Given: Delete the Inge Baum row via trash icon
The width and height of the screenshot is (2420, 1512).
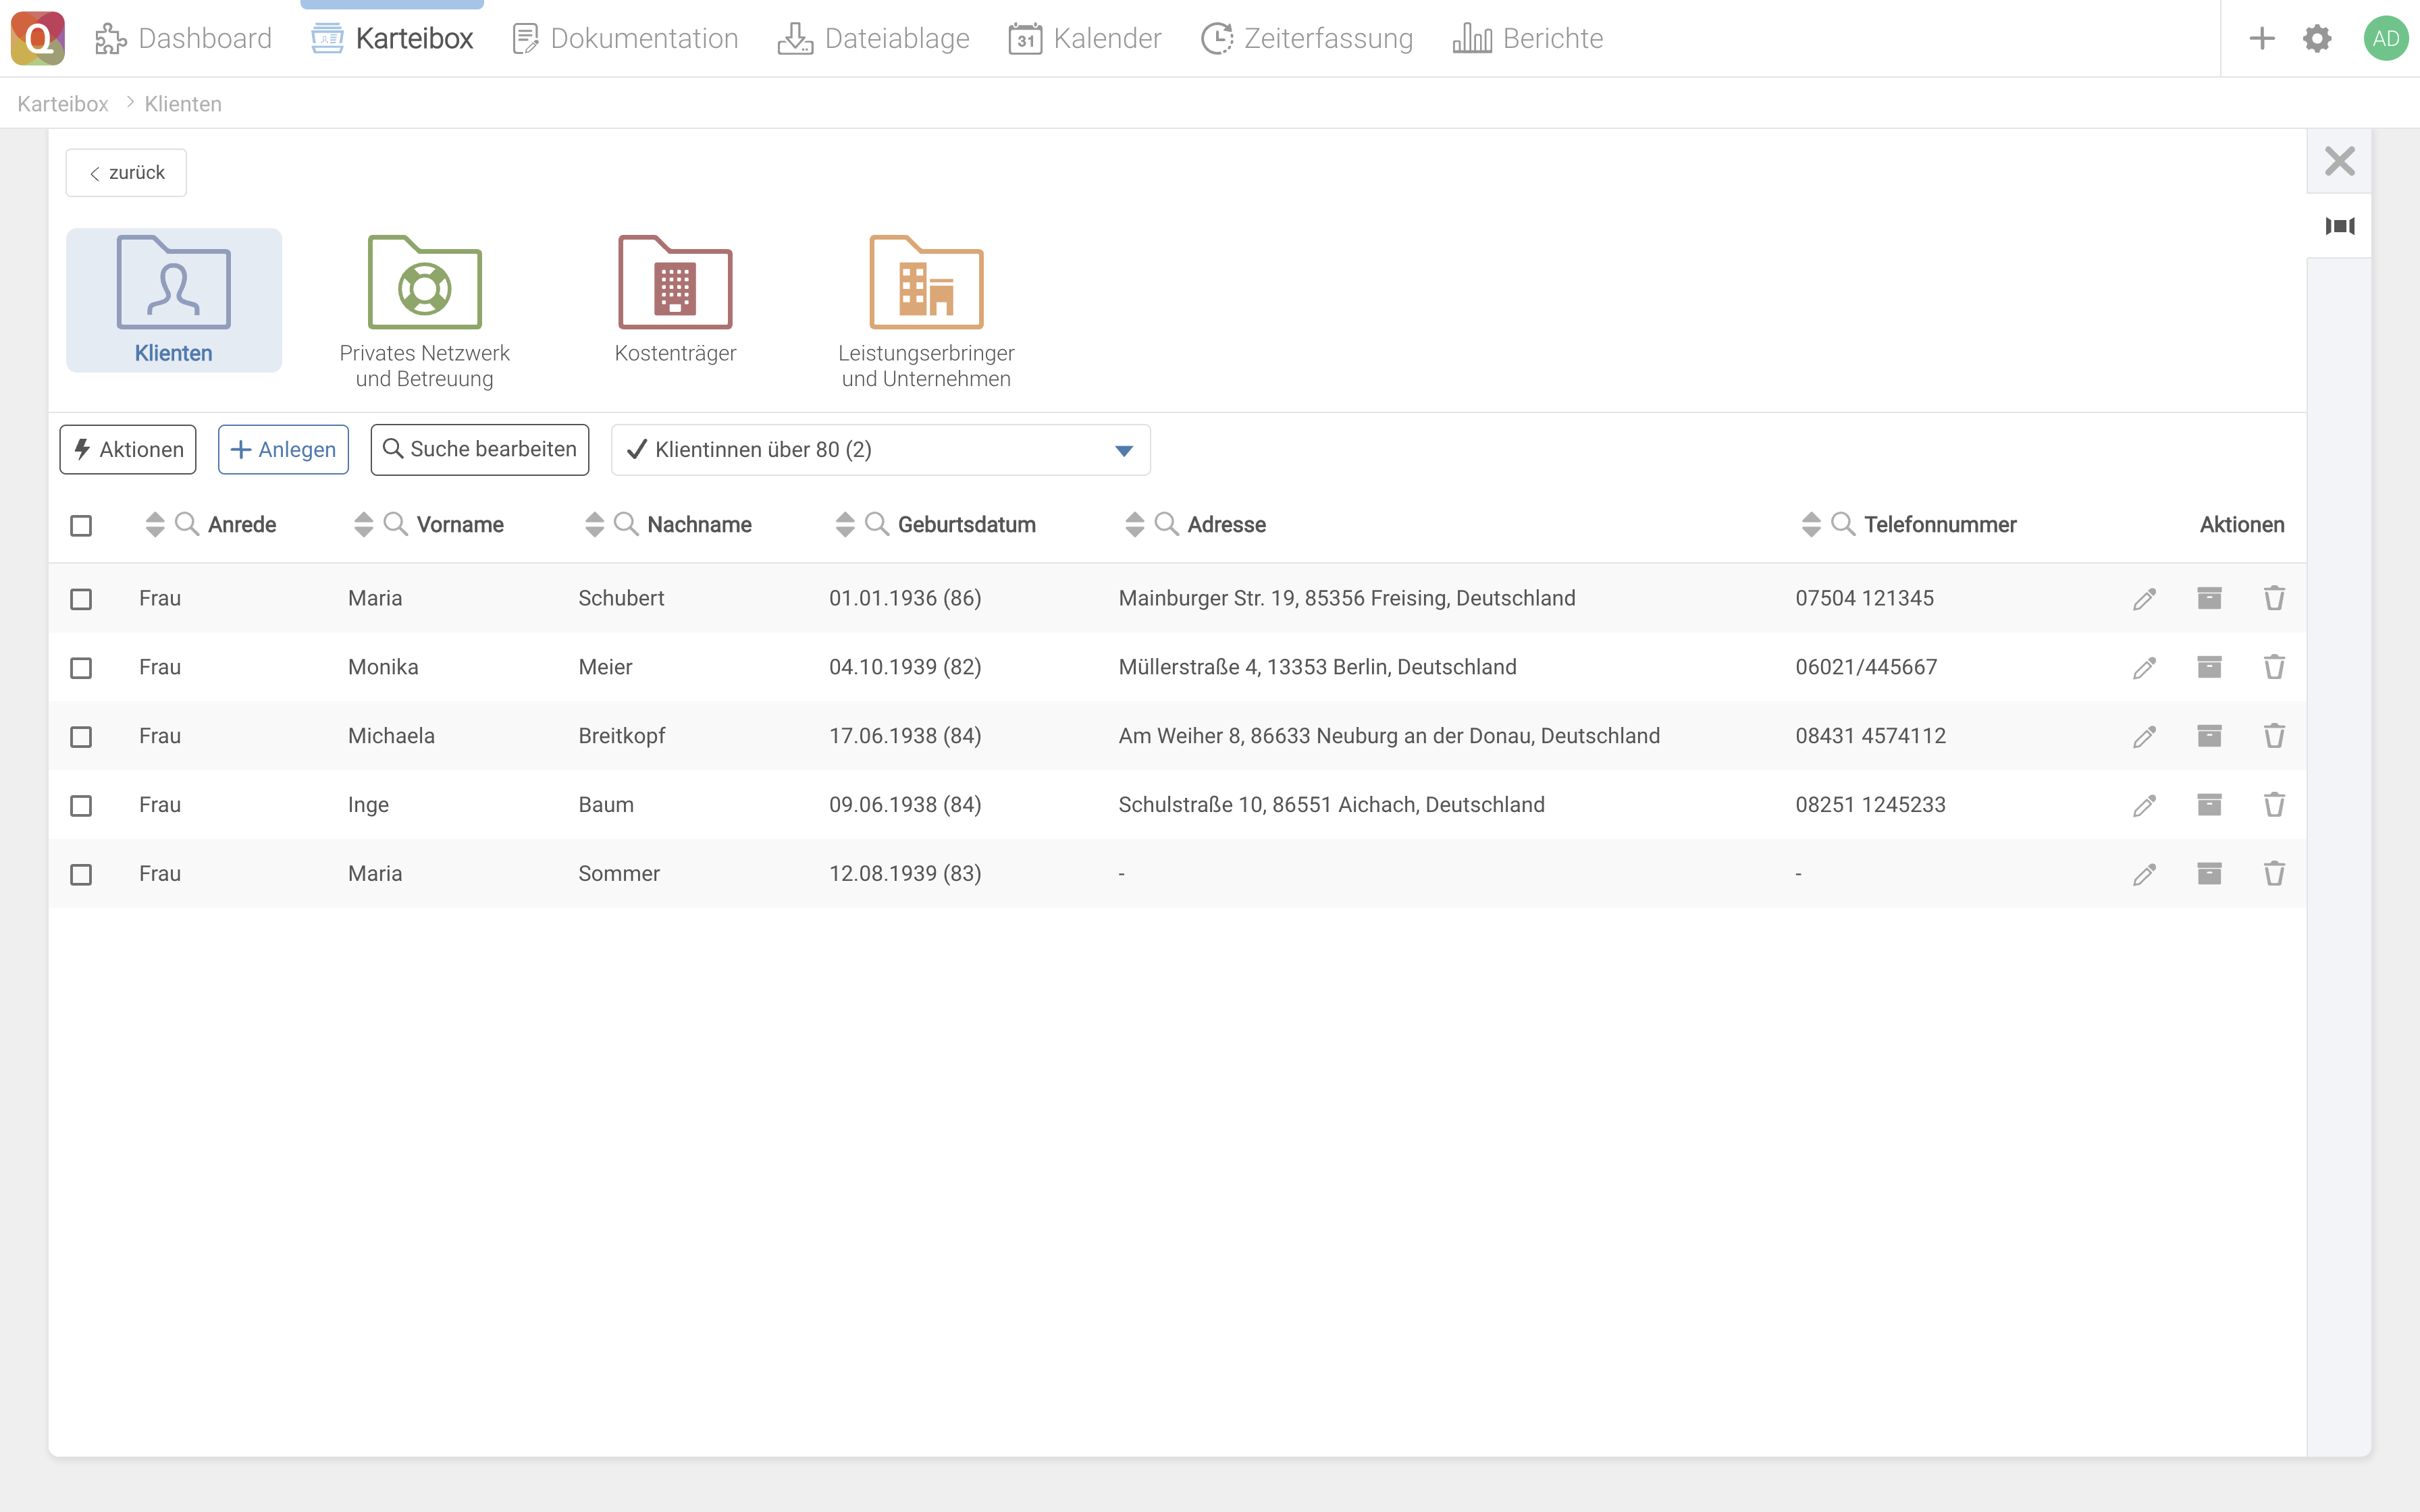Looking at the screenshot, I should pyautogui.click(x=2274, y=805).
